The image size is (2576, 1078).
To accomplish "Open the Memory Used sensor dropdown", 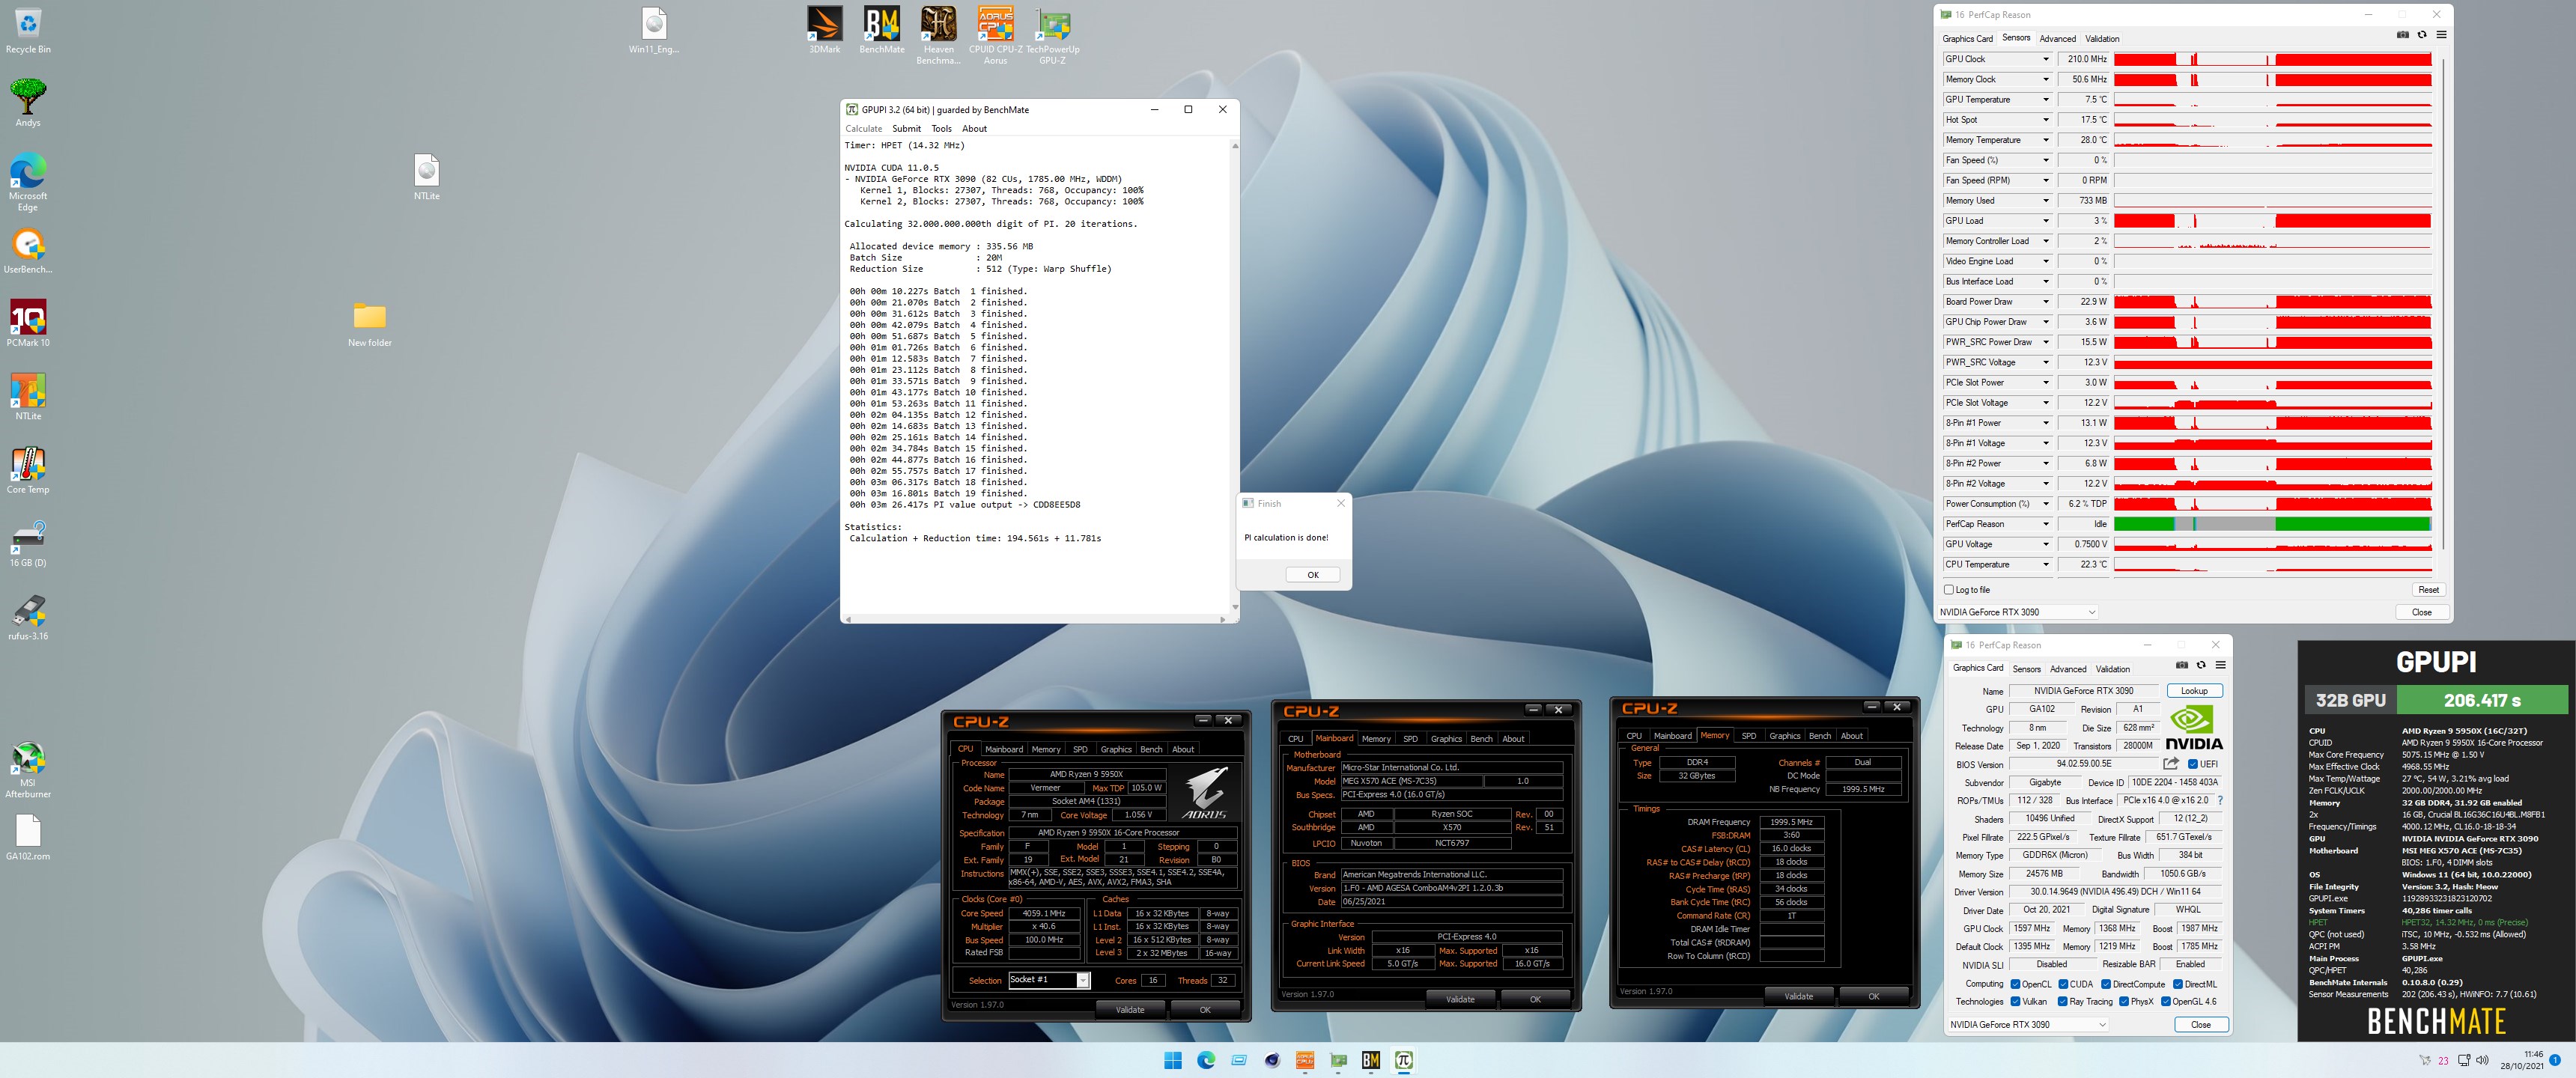I will coord(2046,201).
